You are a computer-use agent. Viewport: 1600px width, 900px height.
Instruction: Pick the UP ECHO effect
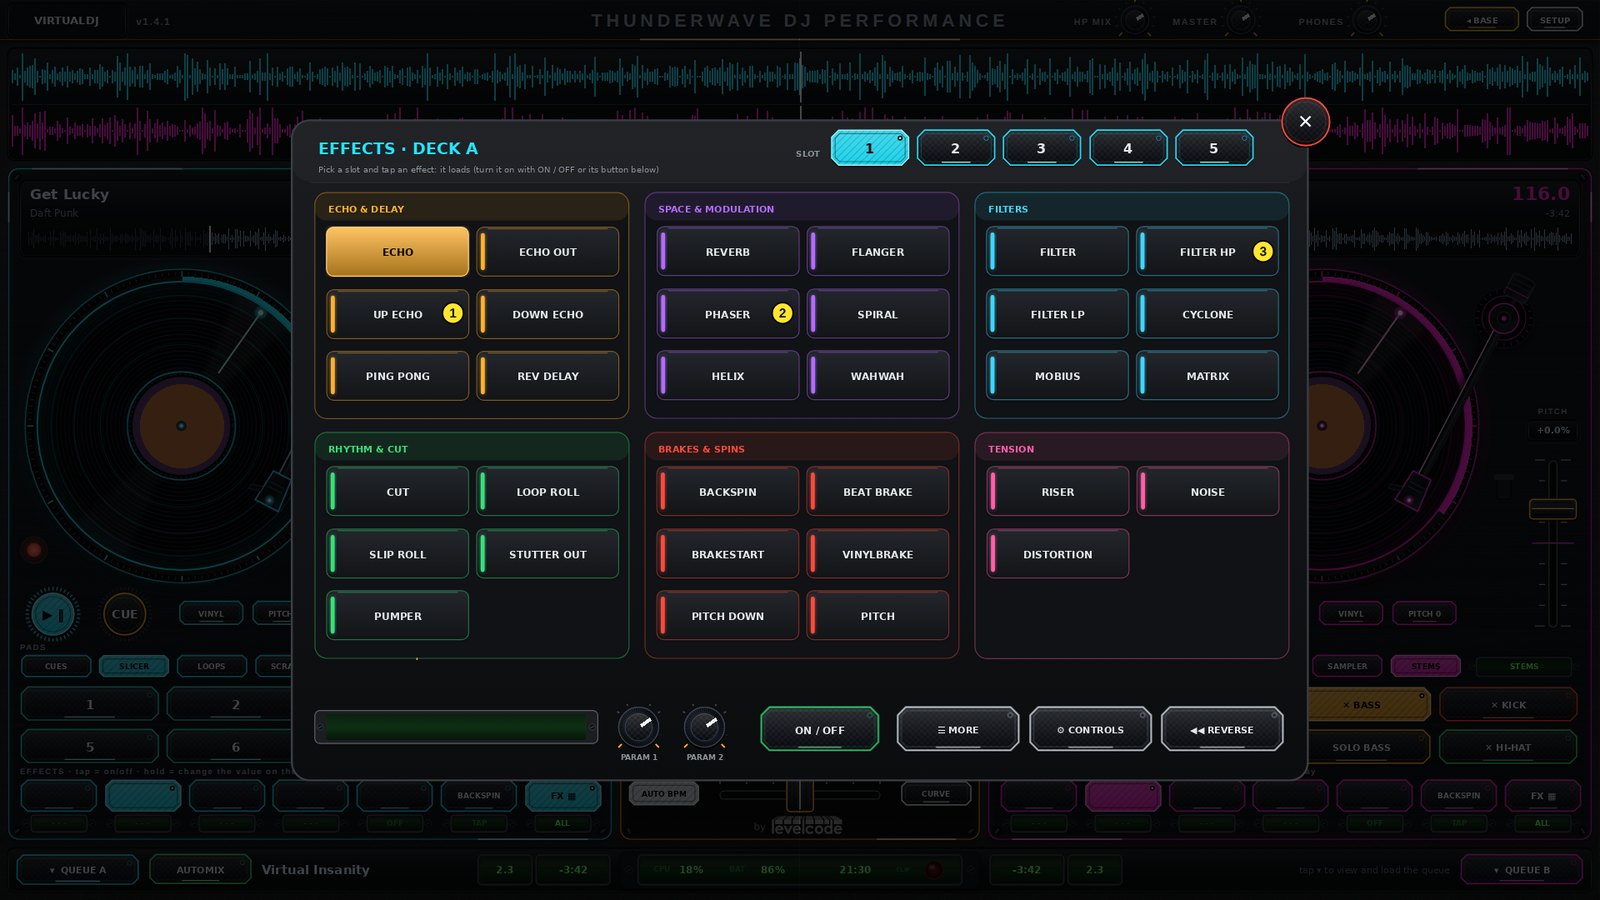[397, 314]
